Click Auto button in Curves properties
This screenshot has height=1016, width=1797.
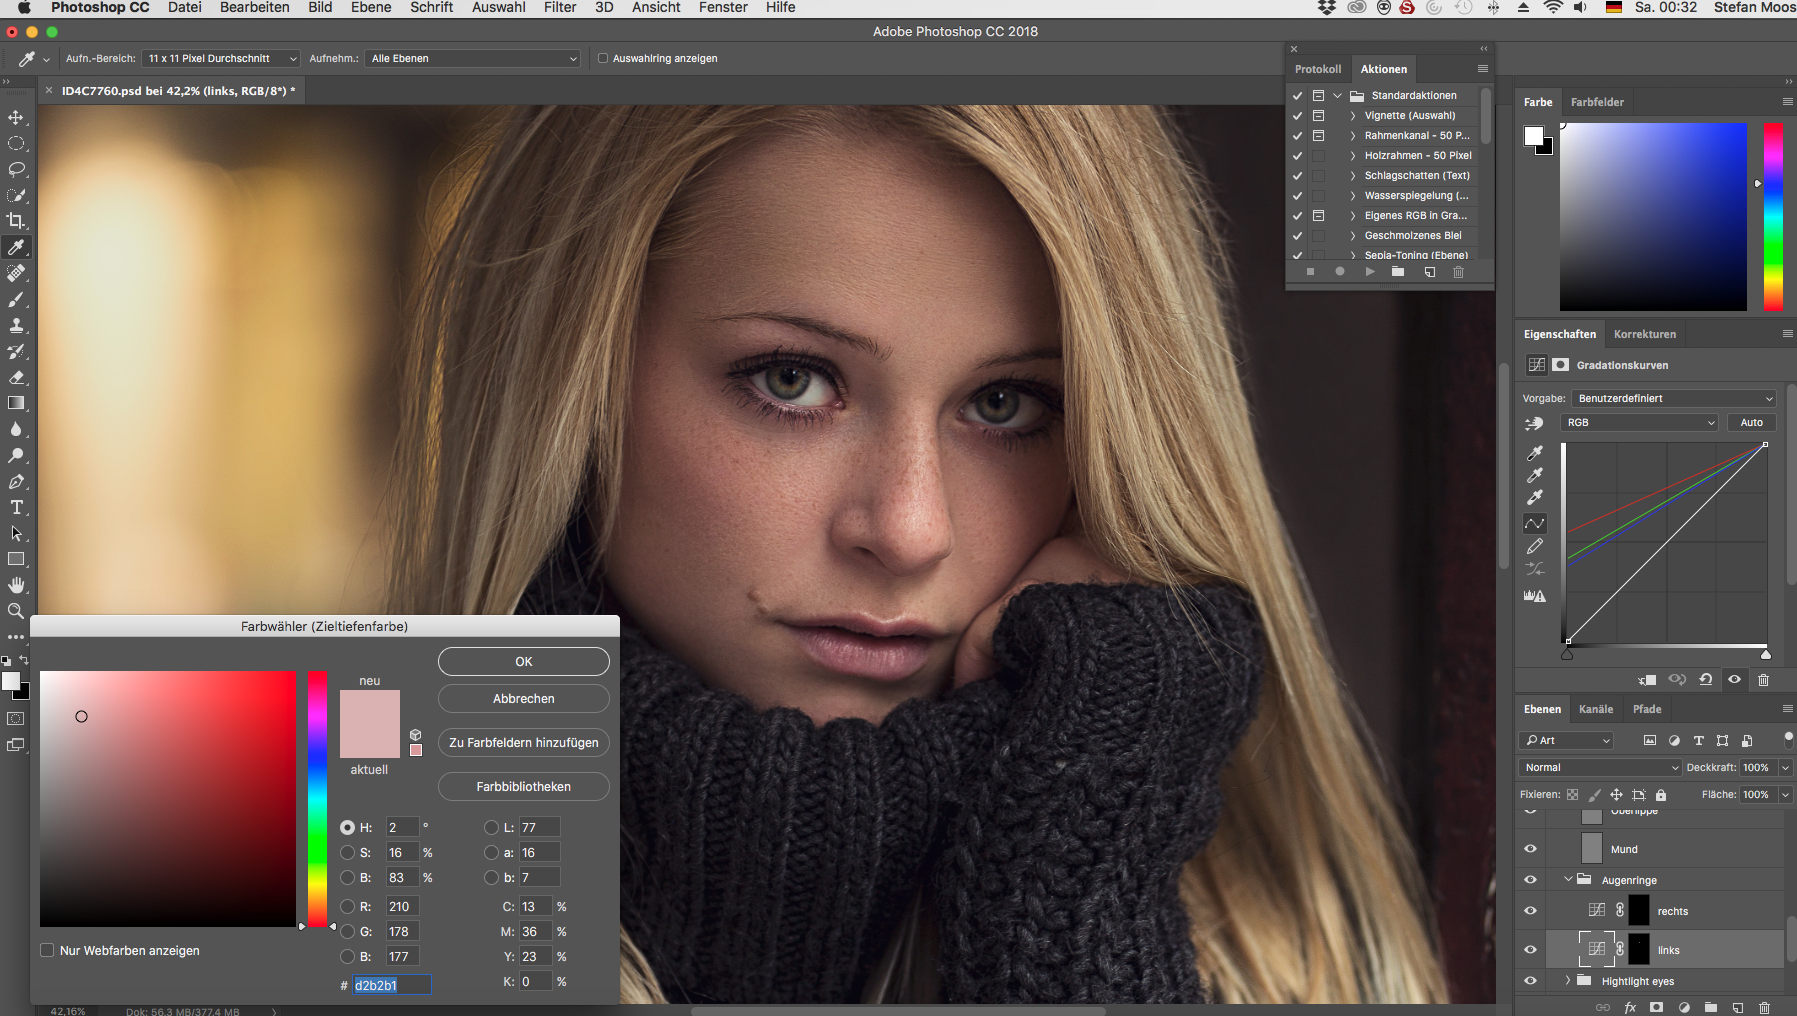[x=1752, y=422]
